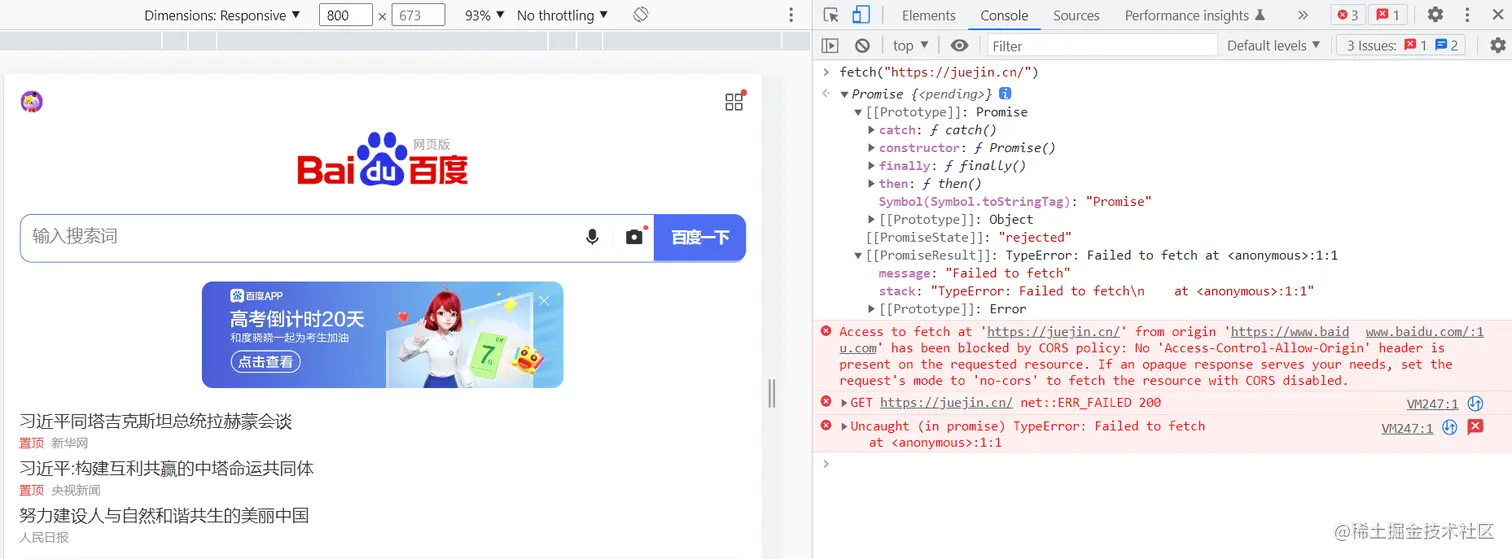Click the network icon on Uncaught TypeError row
Image resolution: width=1512 pixels, height=559 pixels.
[1450, 428]
